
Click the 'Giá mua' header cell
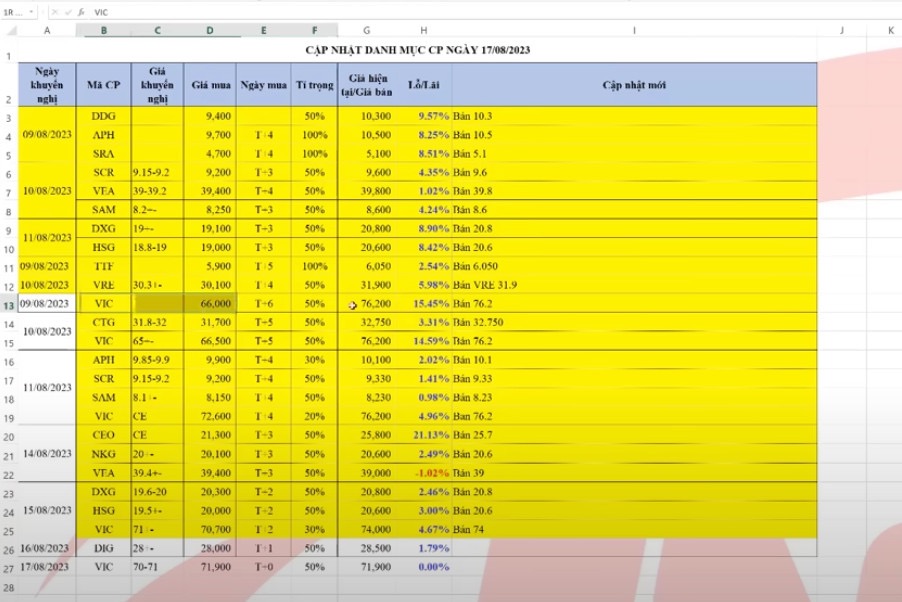tap(210, 85)
